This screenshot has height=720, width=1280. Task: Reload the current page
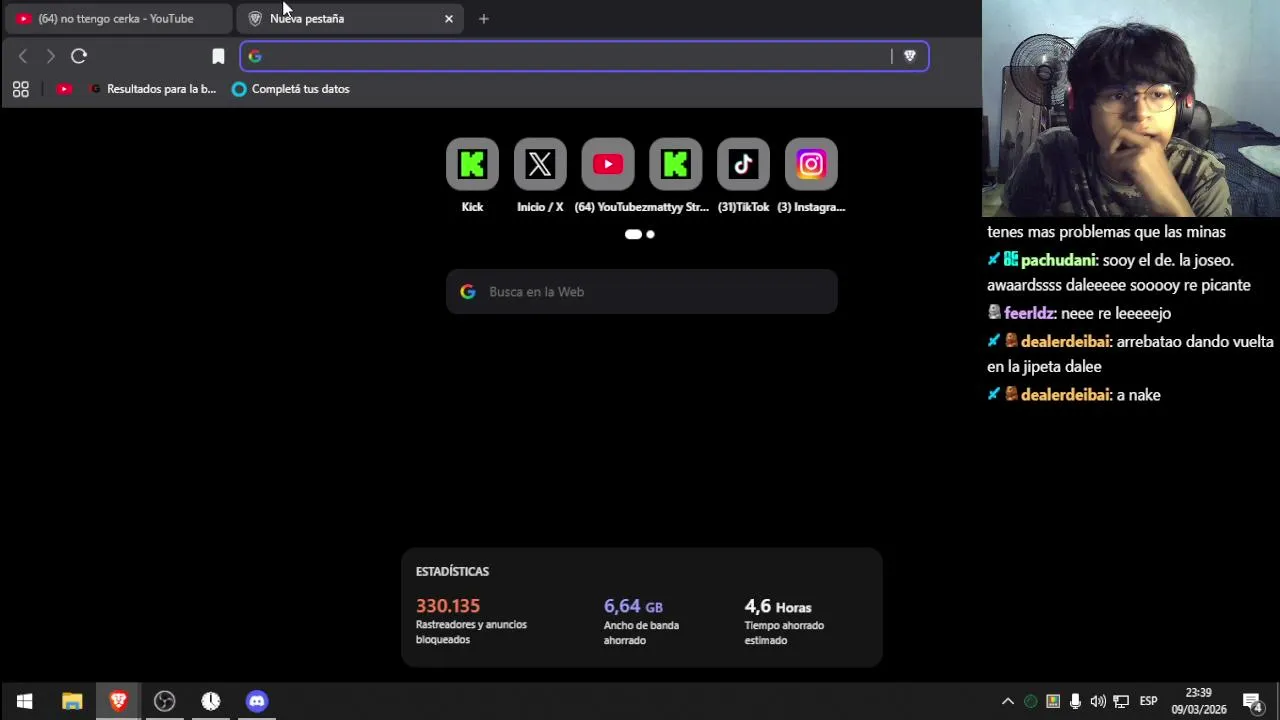79,56
